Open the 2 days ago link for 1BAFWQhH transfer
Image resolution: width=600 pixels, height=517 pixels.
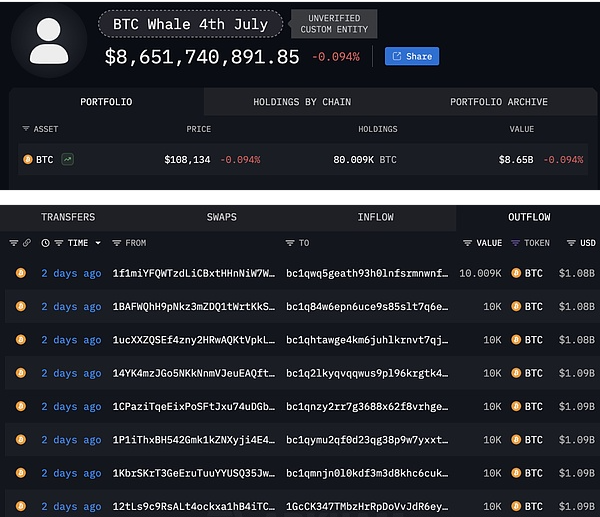click(x=71, y=307)
